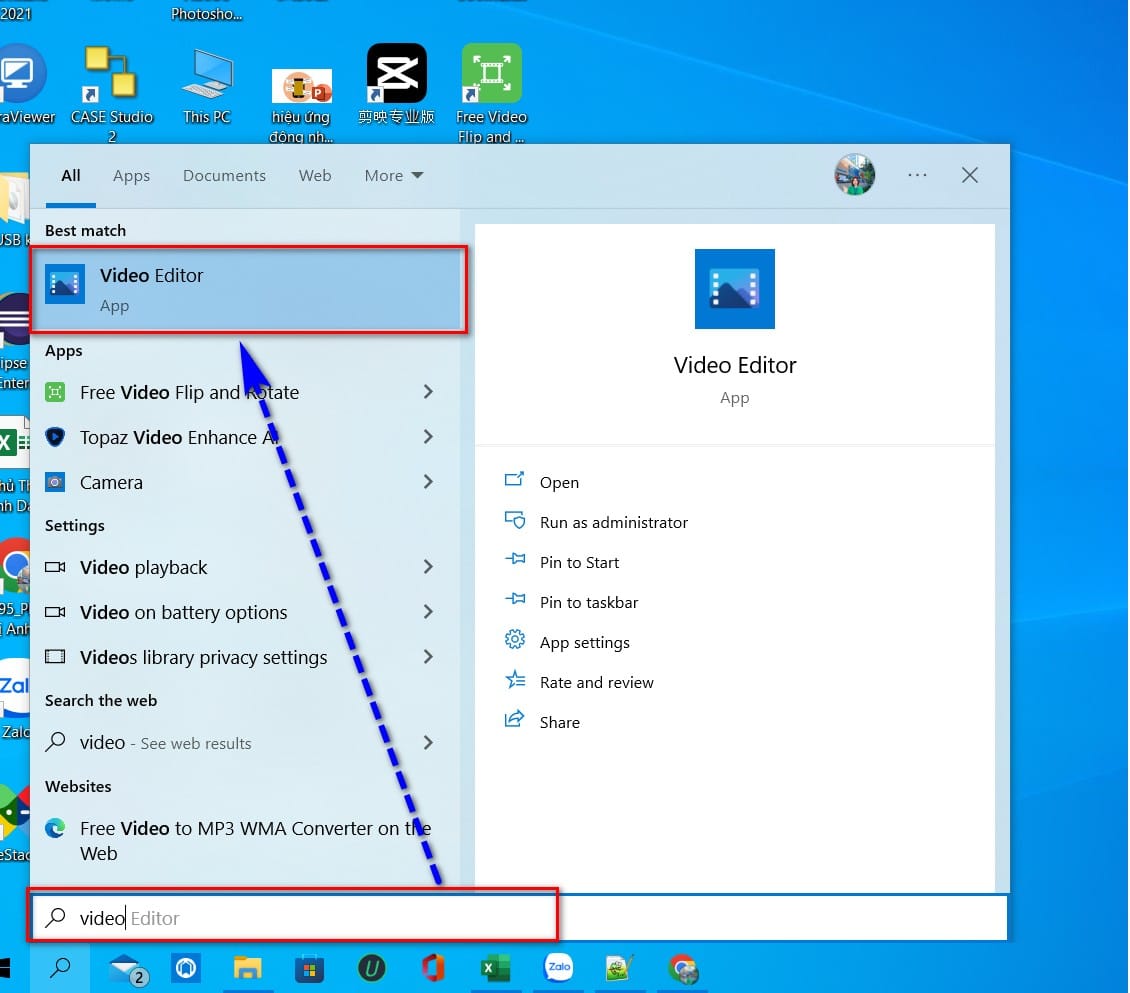Select Free Video Flip desktop shortcut
The height and width of the screenshot is (993, 1130).
click(491, 94)
